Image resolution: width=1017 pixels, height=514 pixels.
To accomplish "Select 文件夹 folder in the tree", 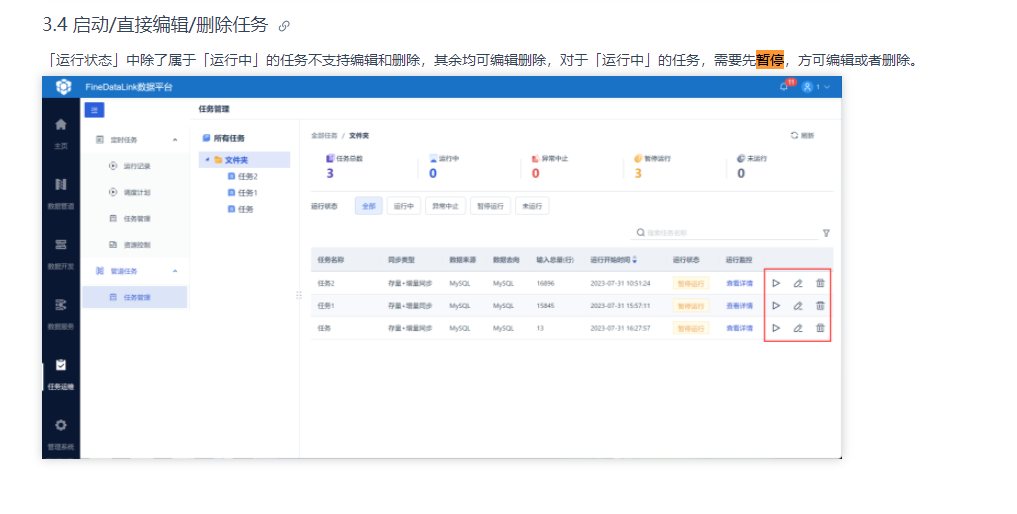I will click(x=236, y=160).
